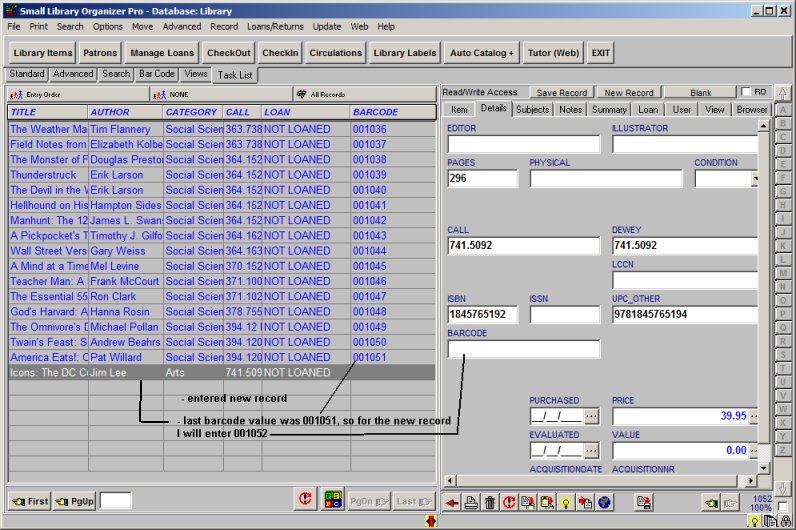Switch to the Subjects tab
This screenshot has width=796, height=530.
[533, 110]
